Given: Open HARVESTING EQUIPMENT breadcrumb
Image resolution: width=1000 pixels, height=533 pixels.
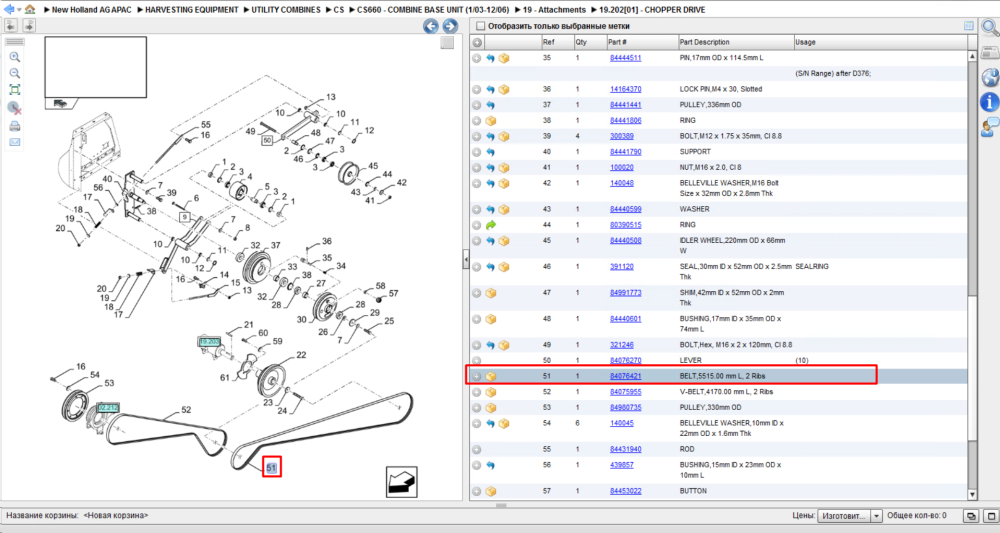Looking at the screenshot, I should point(191,10).
